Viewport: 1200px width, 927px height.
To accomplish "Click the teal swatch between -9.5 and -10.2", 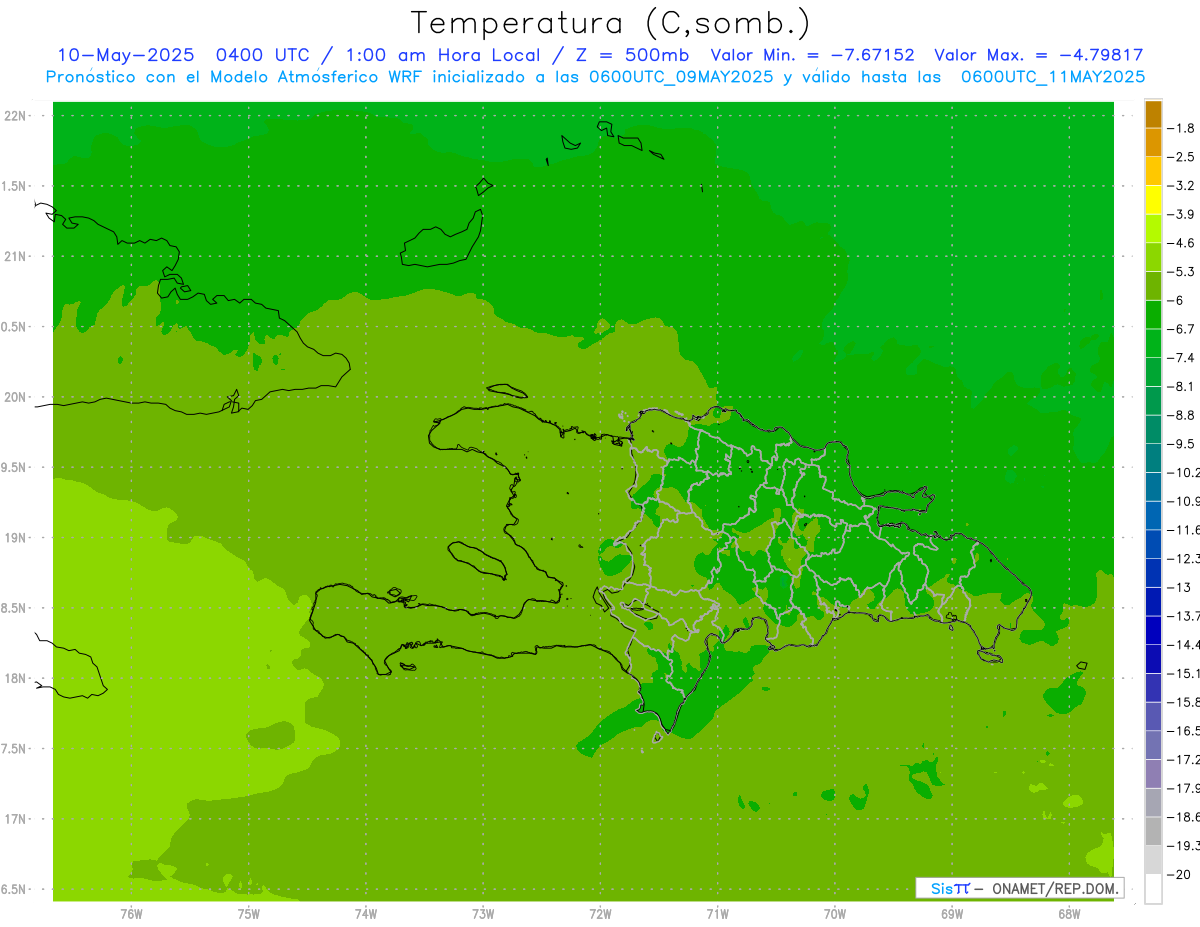I will point(1153,458).
